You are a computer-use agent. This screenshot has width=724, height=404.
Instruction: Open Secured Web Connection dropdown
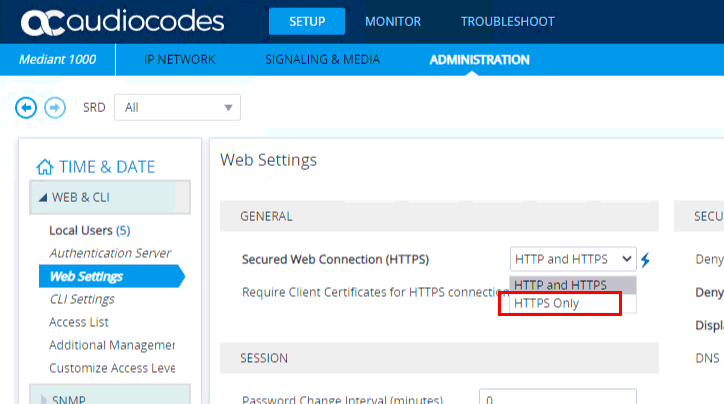(x=572, y=259)
